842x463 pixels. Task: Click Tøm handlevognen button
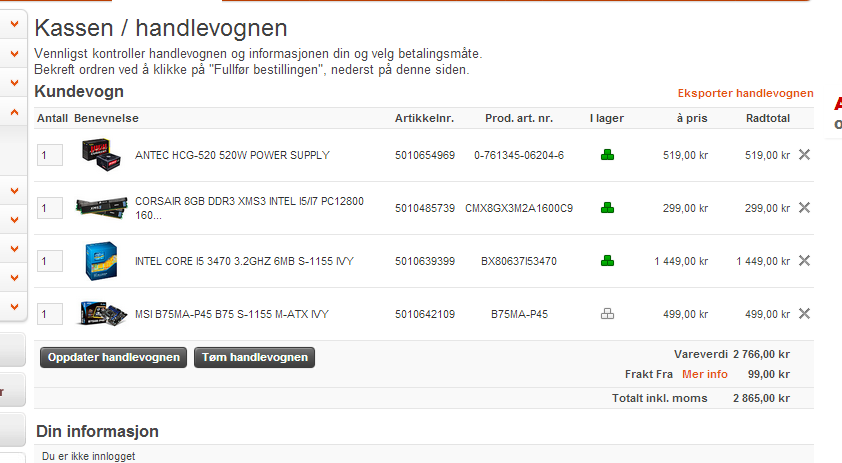pos(255,358)
